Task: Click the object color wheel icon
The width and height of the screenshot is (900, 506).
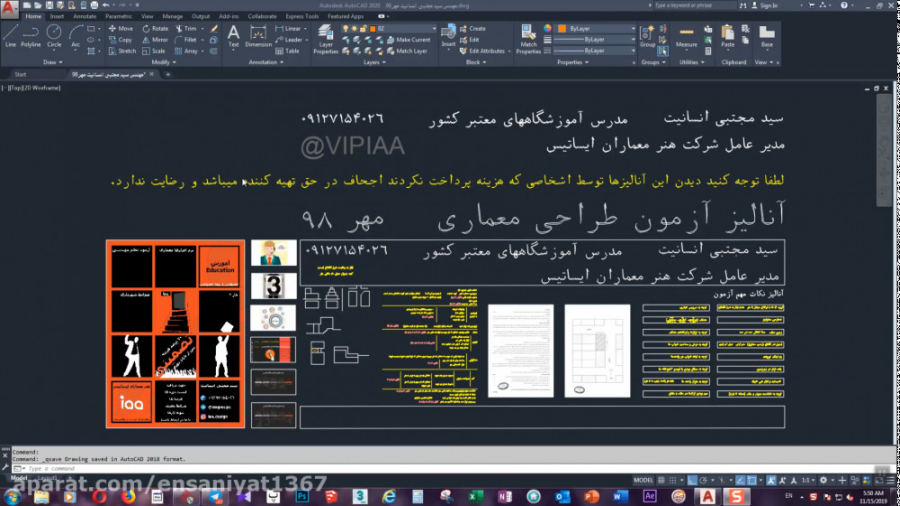Action: pyautogui.click(x=548, y=28)
